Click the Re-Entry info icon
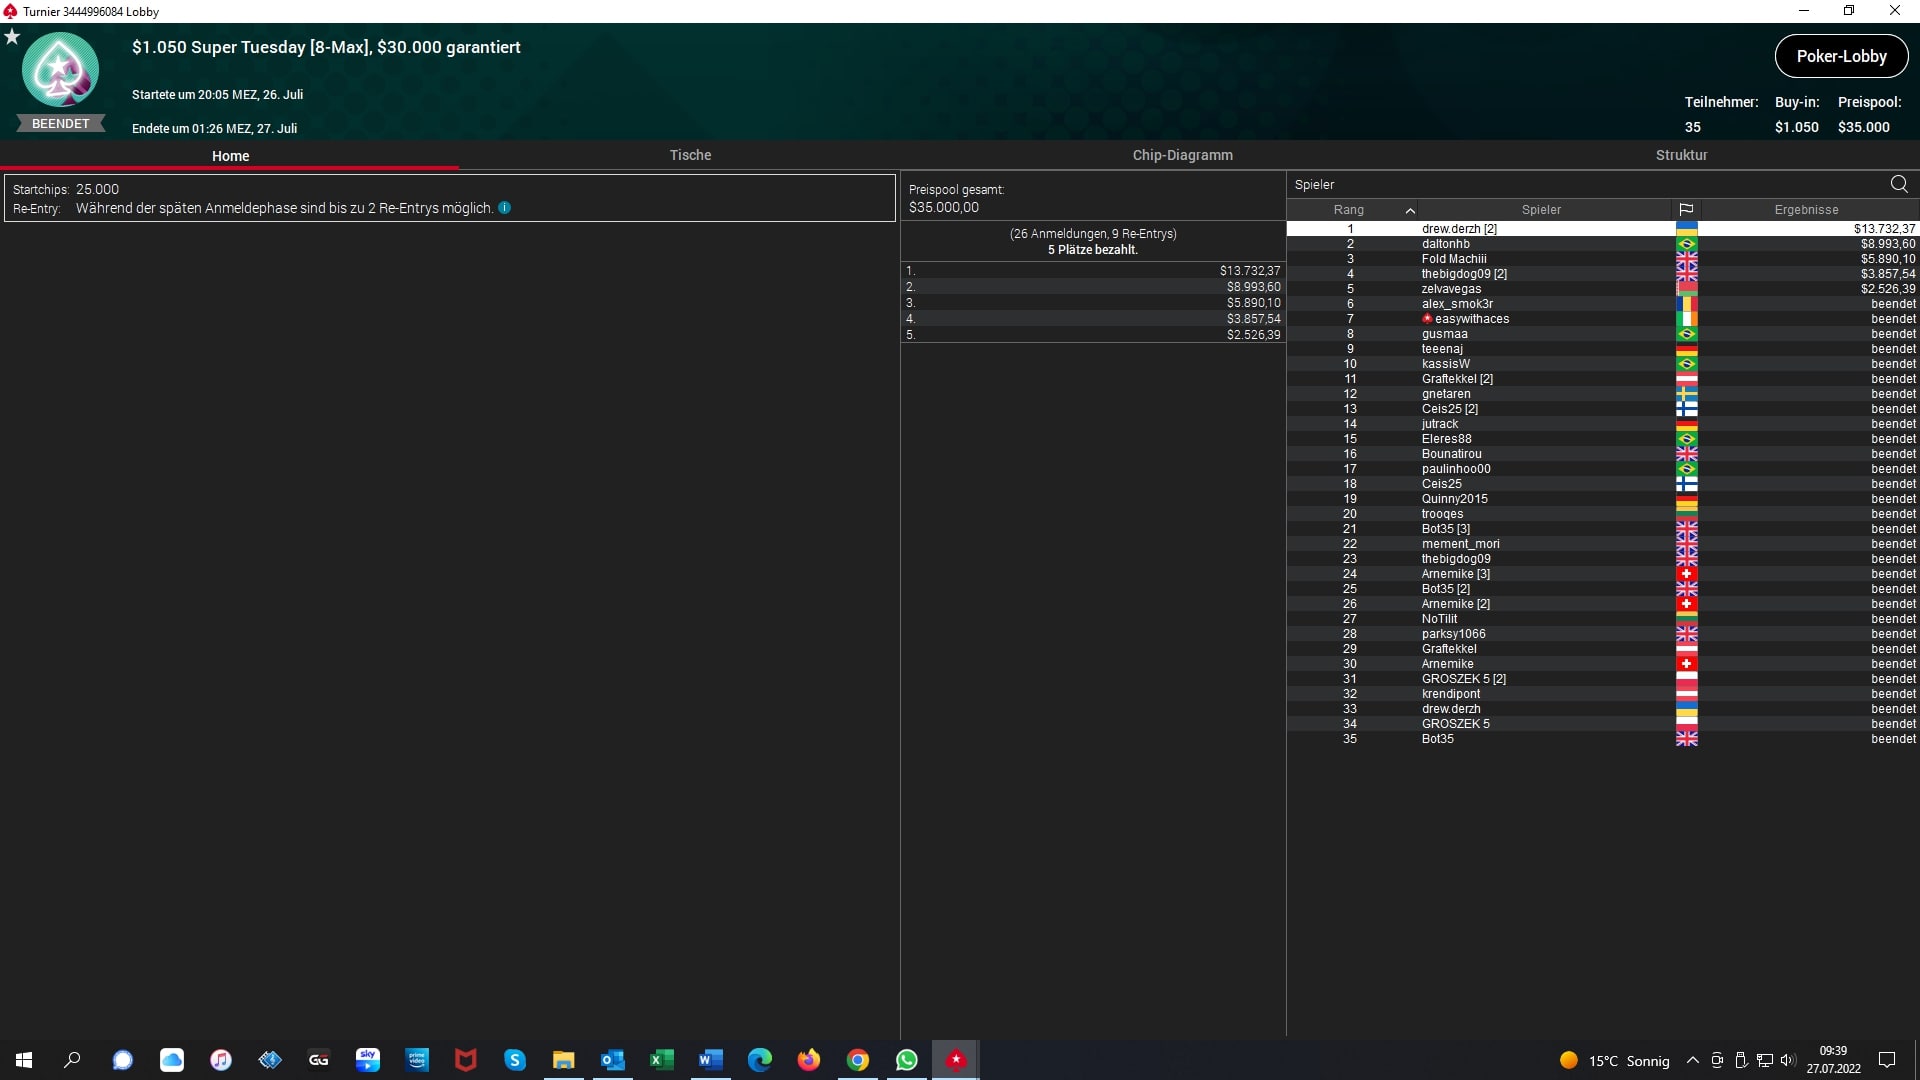This screenshot has height=1080, width=1920. [505, 208]
